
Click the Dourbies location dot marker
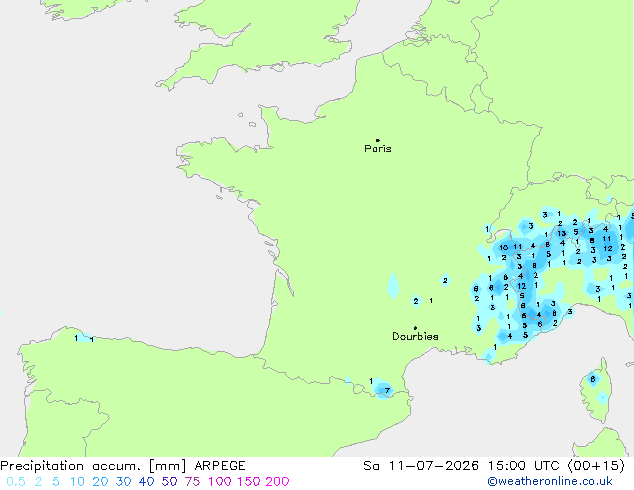pyautogui.click(x=415, y=328)
